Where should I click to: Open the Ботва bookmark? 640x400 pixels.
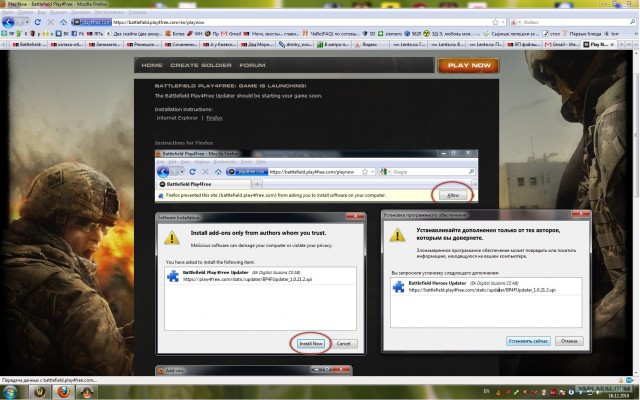(175, 33)
